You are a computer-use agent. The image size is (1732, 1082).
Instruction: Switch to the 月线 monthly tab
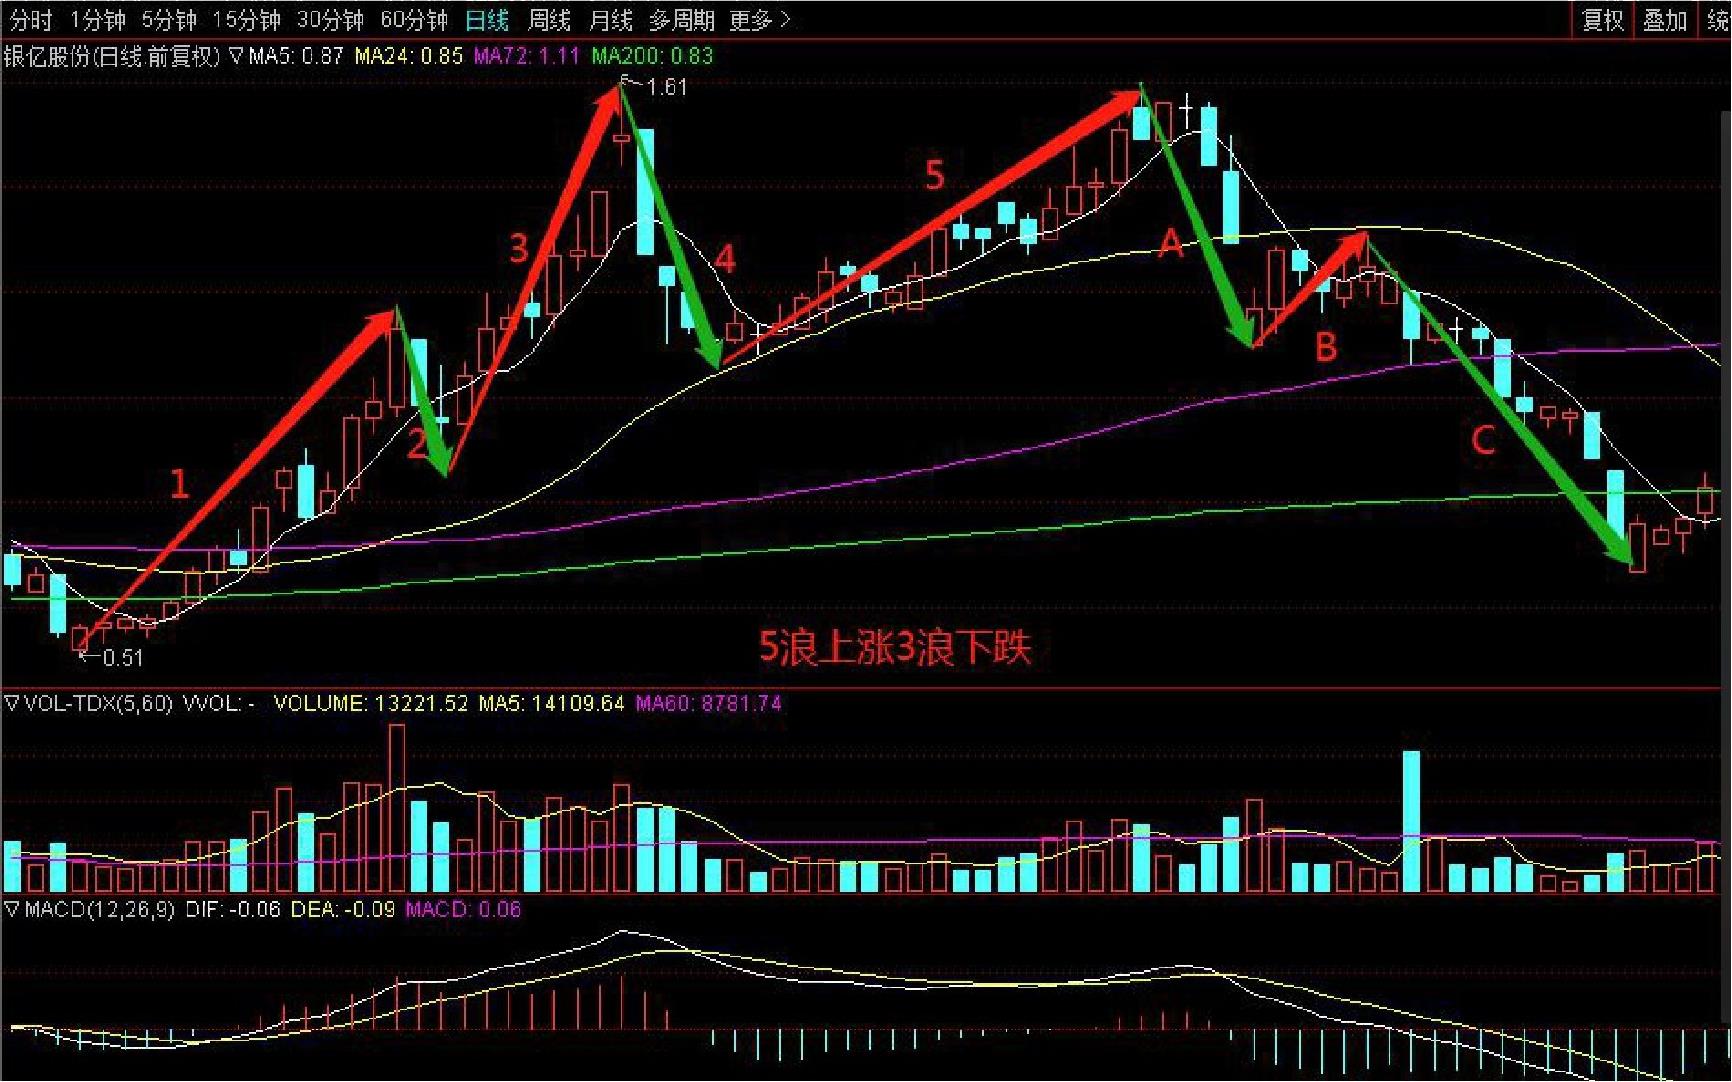tap(611, 20)
